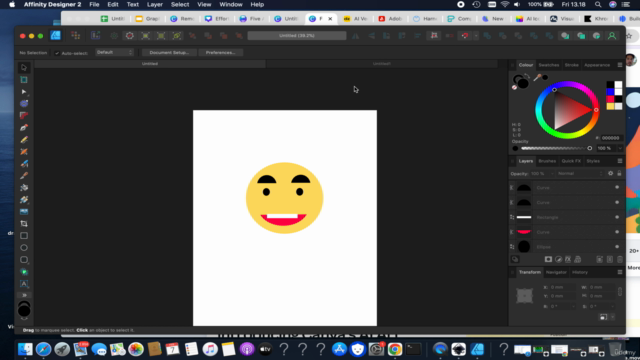Switch to the Export persona icon
The width and height of the screenshot is (640, 360).
(x=96, y=36)
